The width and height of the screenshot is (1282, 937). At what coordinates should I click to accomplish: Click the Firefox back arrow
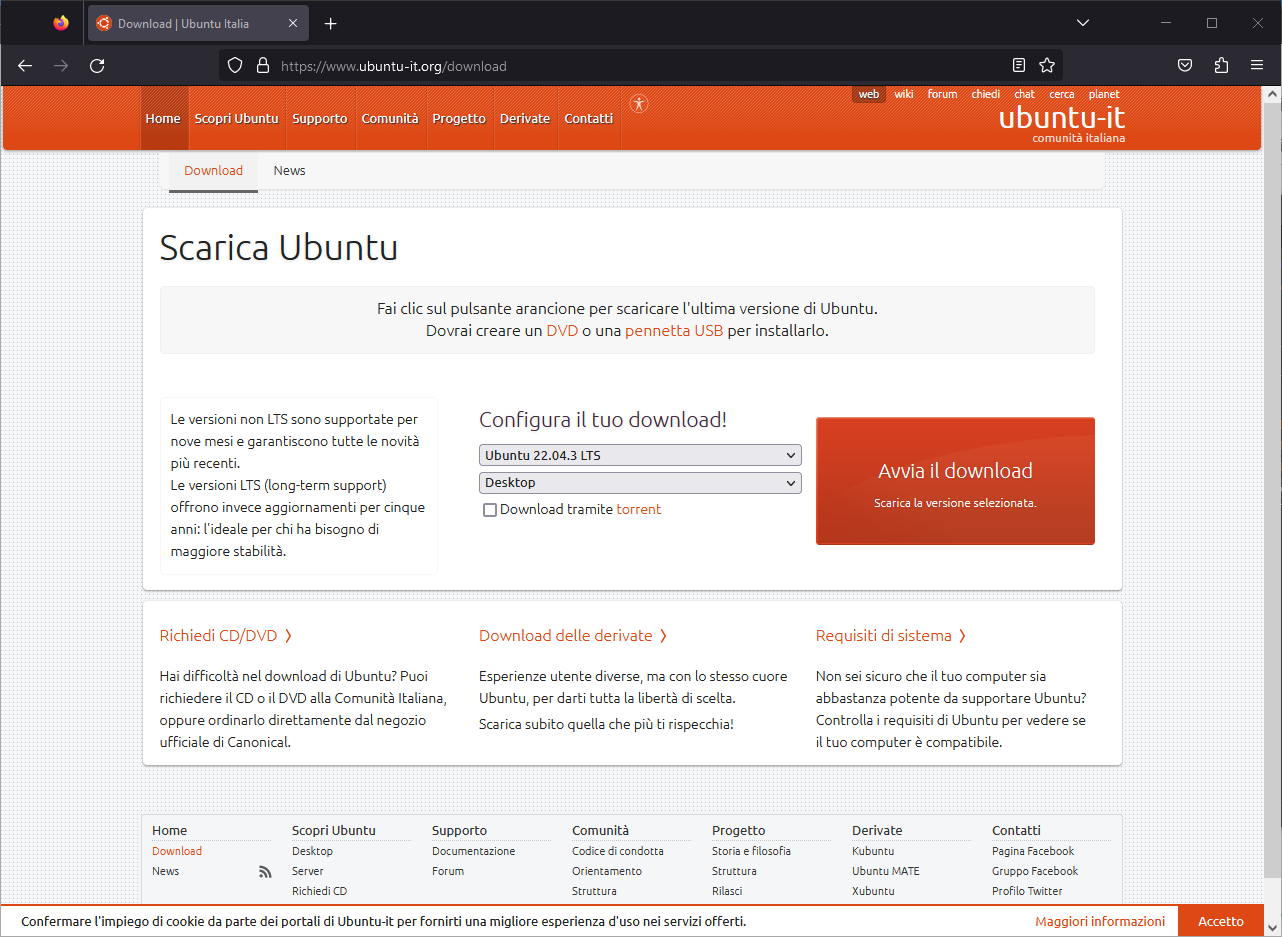(25, 65)
